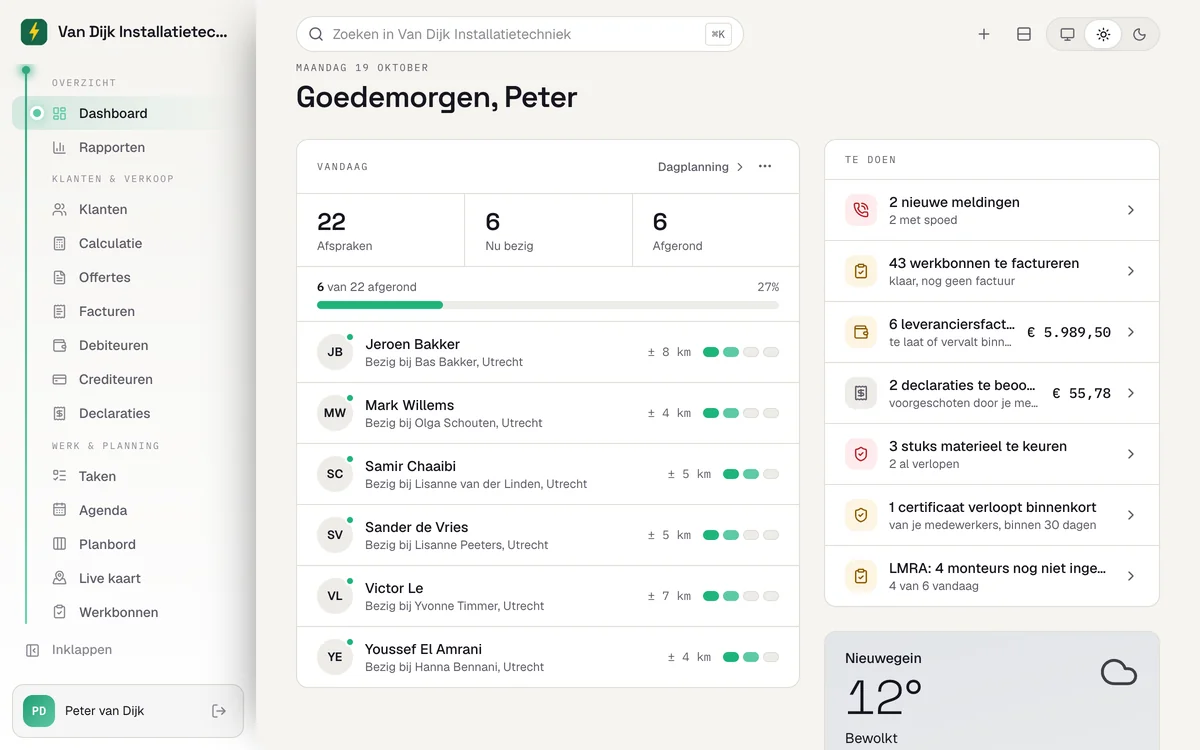
Task: Expand the 2 declaraties chevron
Action: (x=1131, y=393)
